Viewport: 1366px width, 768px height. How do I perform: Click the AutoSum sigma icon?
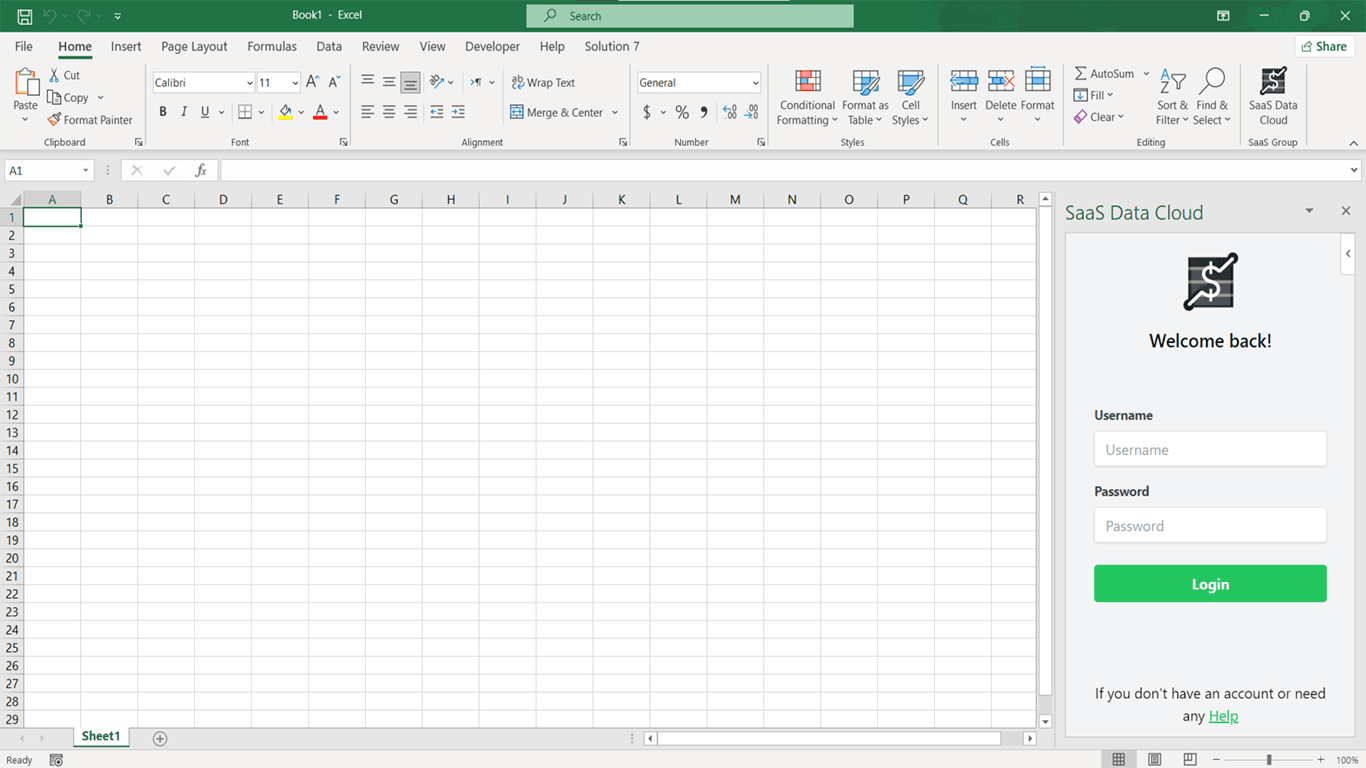point(1081,74)
